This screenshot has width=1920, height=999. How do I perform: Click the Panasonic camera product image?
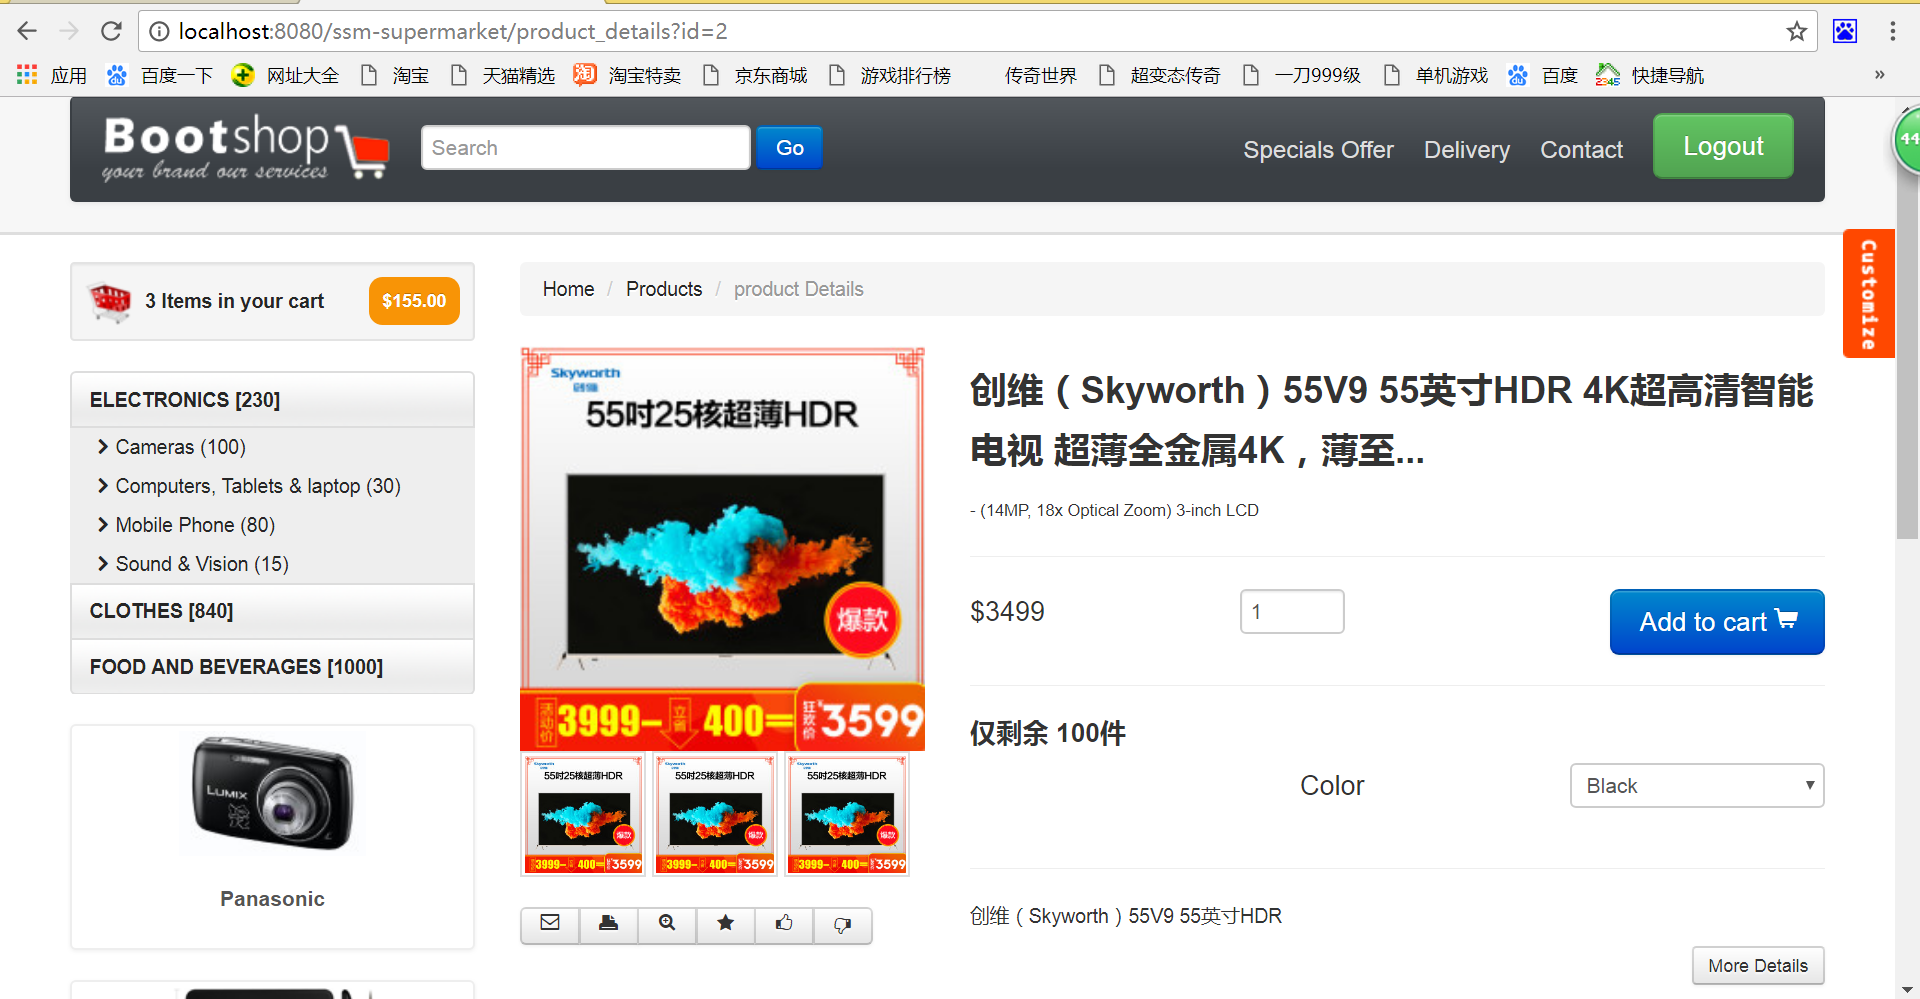click(272, 794)
